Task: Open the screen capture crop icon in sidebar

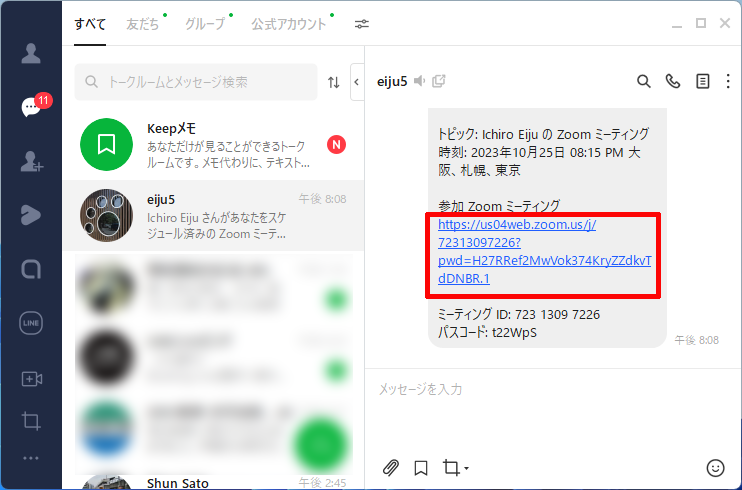Action: [31, 420]
